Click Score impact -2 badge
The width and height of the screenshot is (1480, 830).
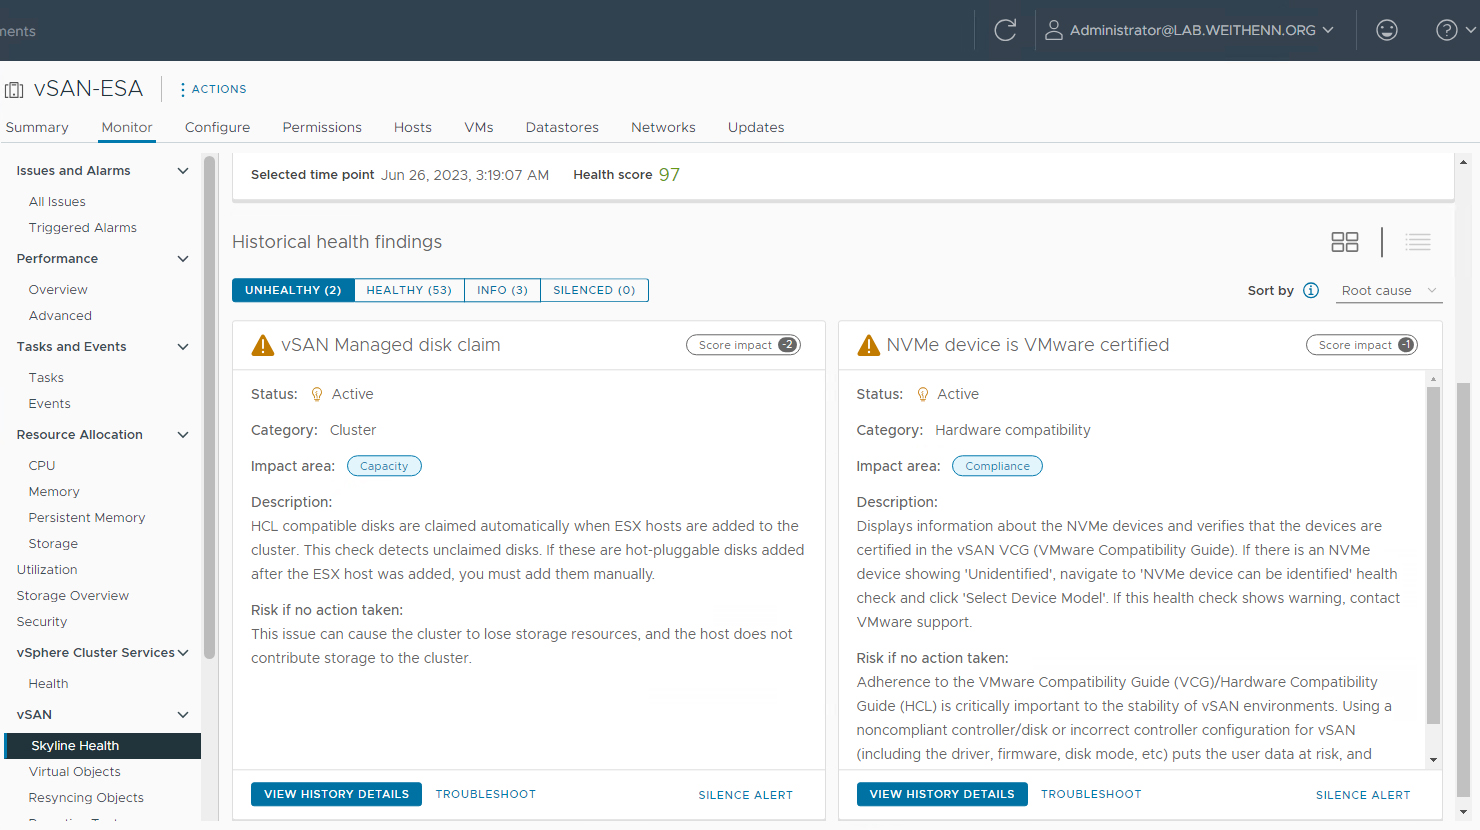coord(743,345)
